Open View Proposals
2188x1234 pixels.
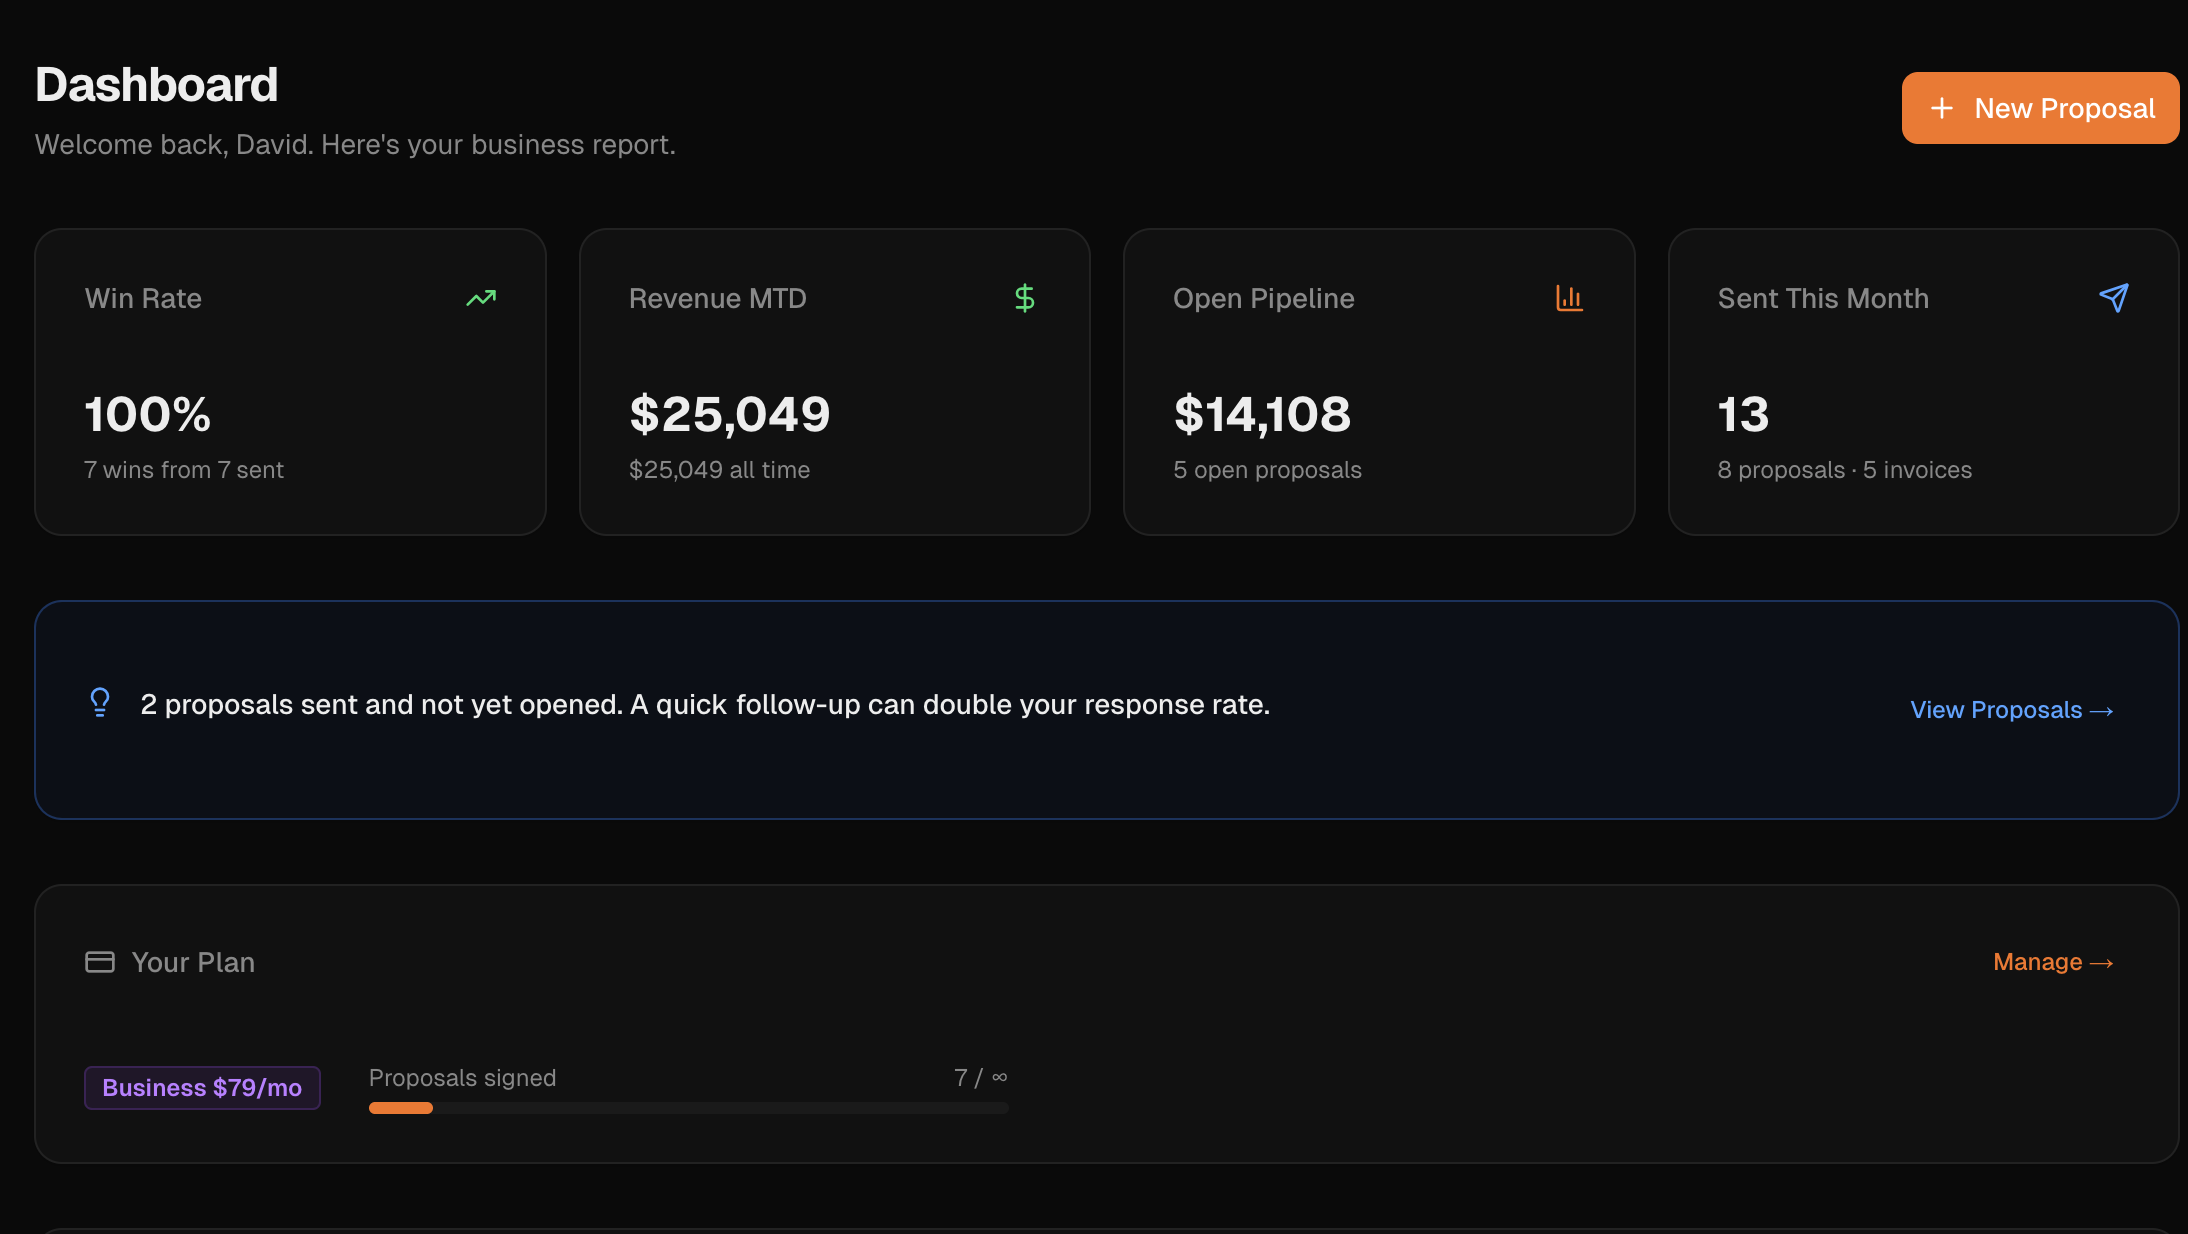[x=1996, y=710]
